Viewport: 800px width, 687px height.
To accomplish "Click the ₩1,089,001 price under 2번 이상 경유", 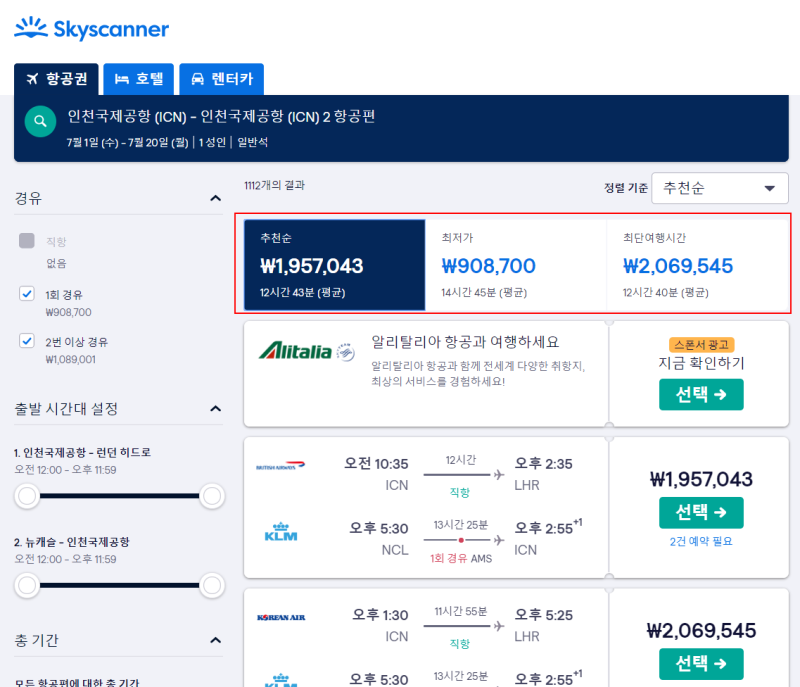I will click(70, 360).
